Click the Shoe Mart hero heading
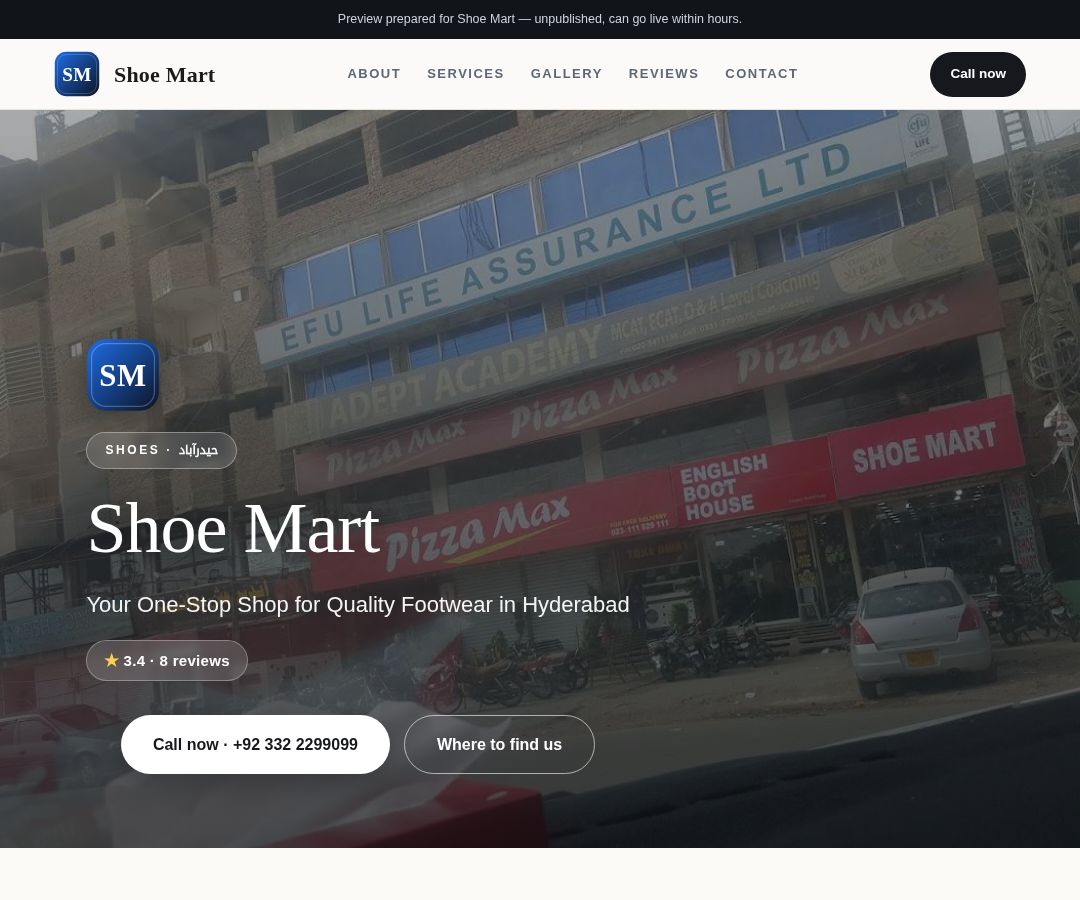Screen dimensions: 1080x900 pos(233,529)
